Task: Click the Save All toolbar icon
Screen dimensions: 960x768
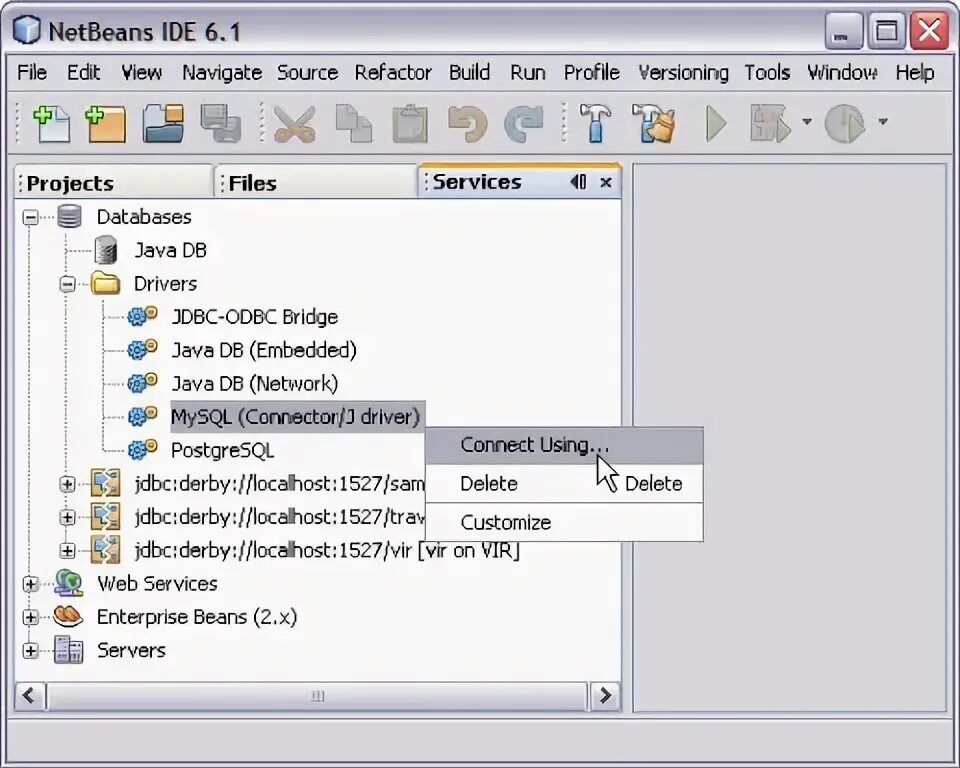Action: tap(221, 123)
